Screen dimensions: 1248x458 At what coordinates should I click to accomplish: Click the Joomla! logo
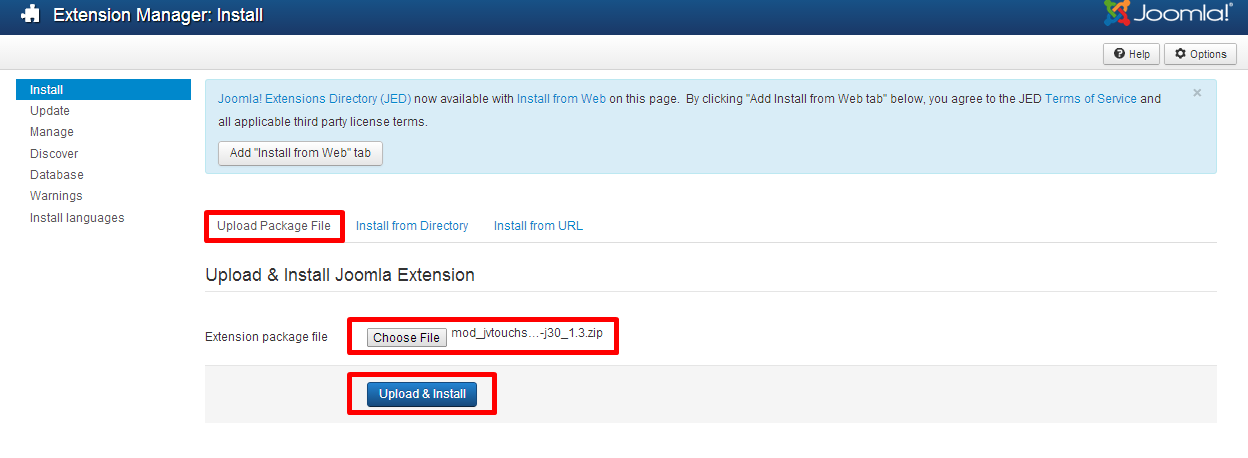(x=1168, y=14)
